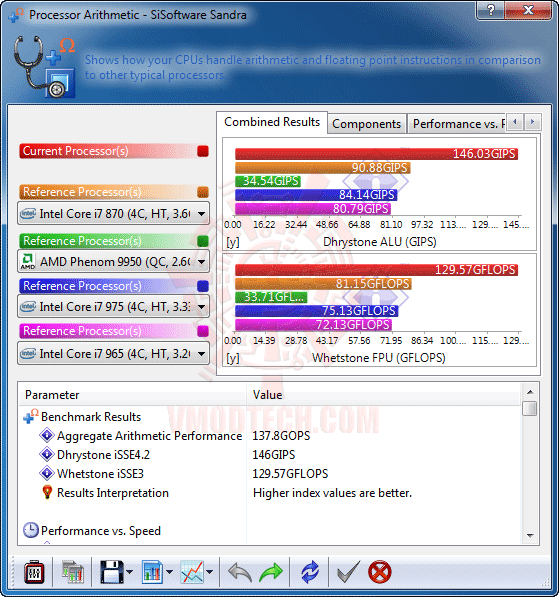Click the magenta 80.79GIPS bar
The height and width of the screenshot is (597, 559).
[313, 209]
